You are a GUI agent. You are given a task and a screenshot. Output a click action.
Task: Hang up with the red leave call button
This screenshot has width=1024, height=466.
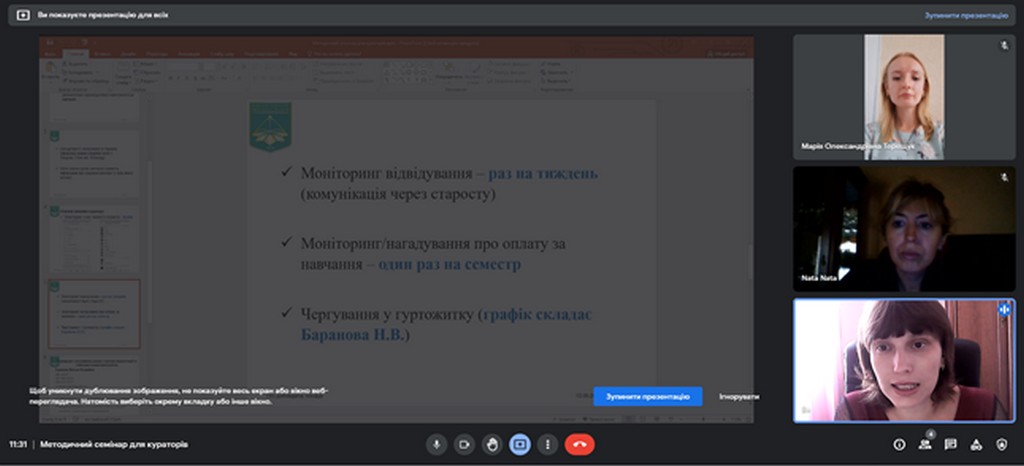click(580, 444)
